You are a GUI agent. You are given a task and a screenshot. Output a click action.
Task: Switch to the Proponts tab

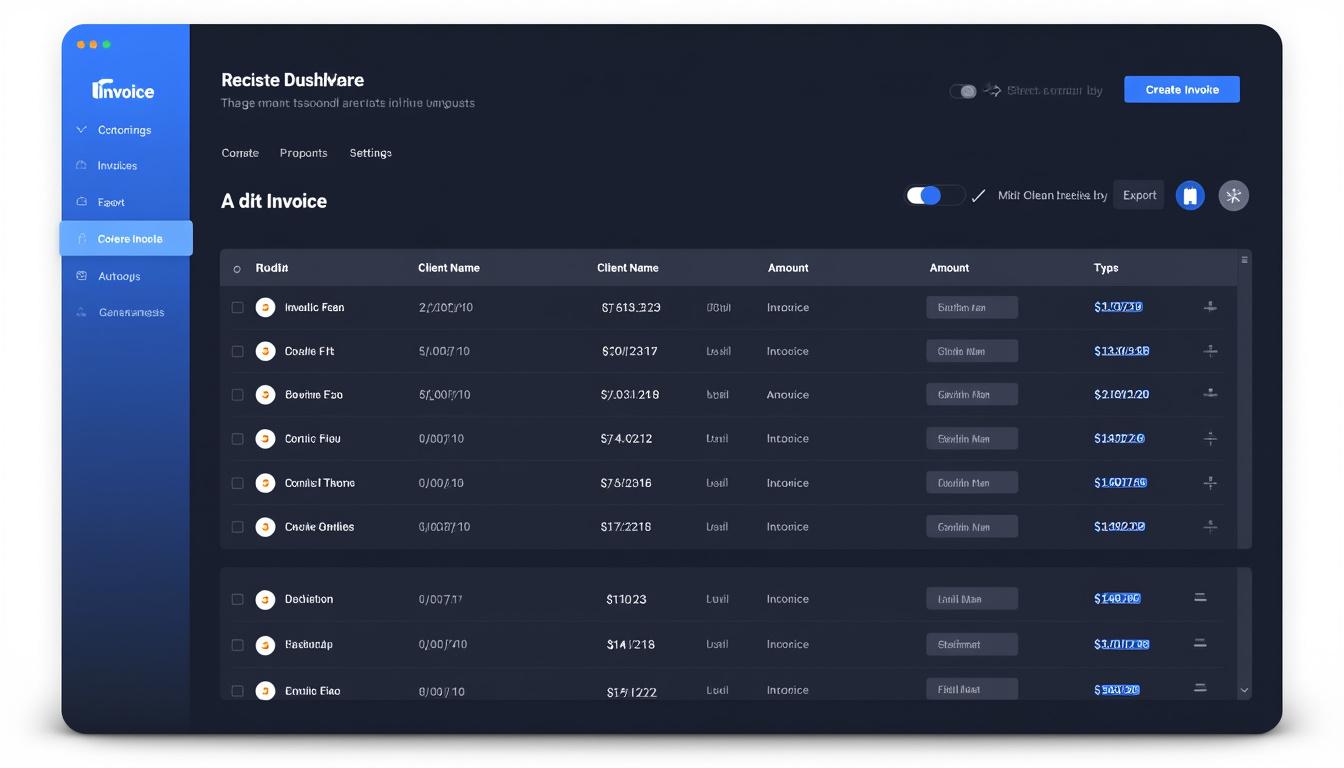[x=303, y=153]
